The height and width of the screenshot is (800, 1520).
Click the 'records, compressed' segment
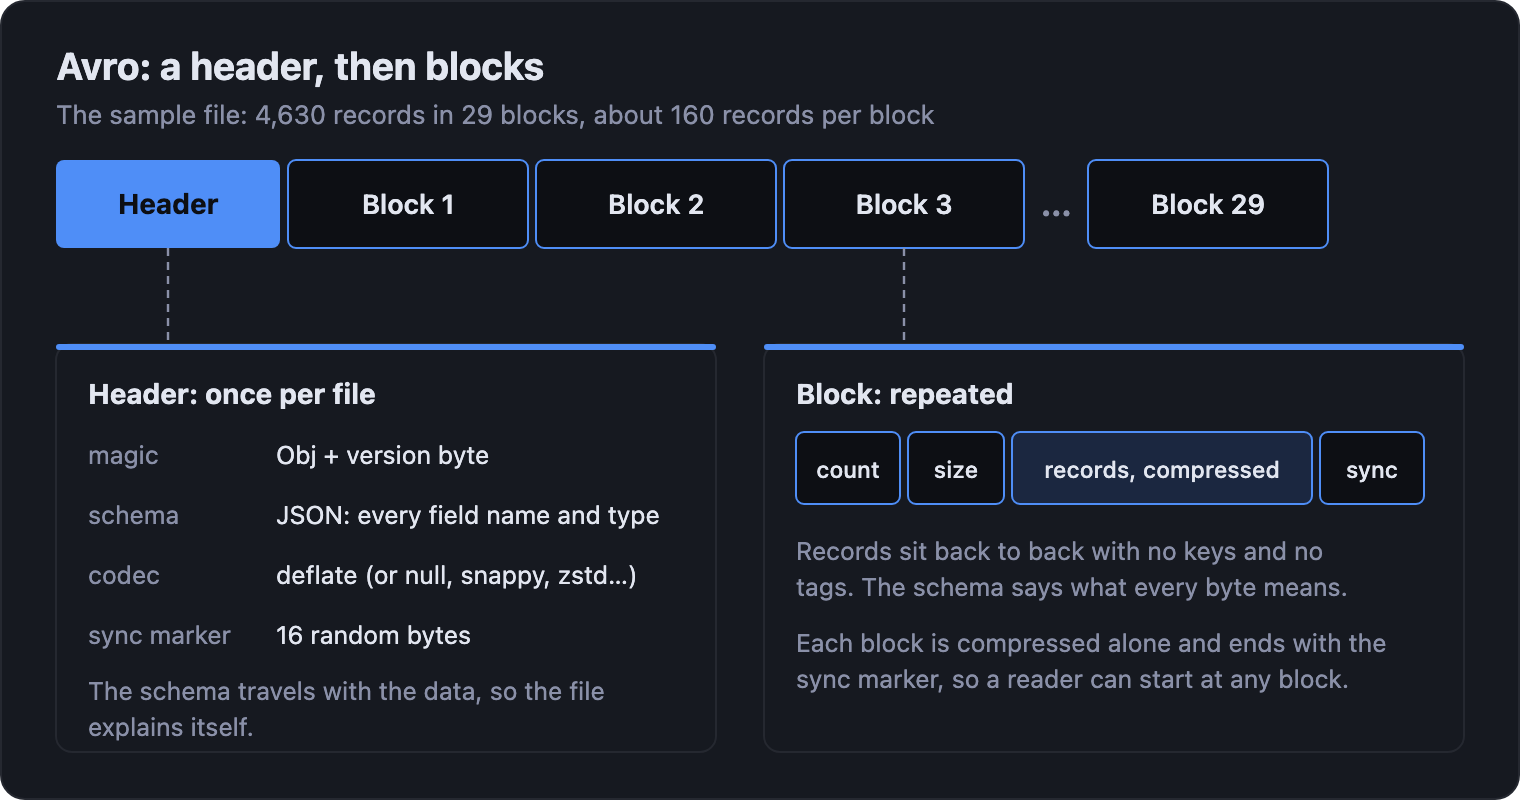click(x=1162, y=468)
